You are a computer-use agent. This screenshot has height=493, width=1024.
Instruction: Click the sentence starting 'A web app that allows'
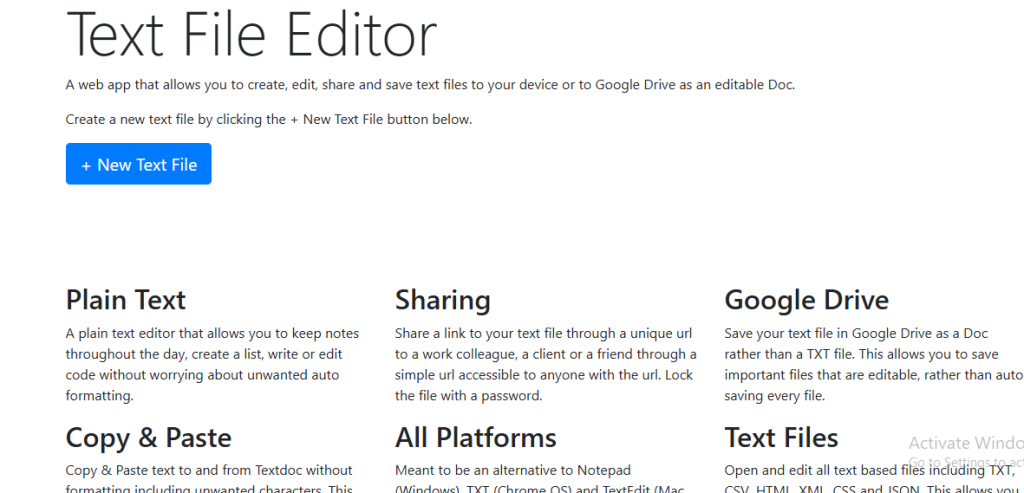click(x=430, y=84)
